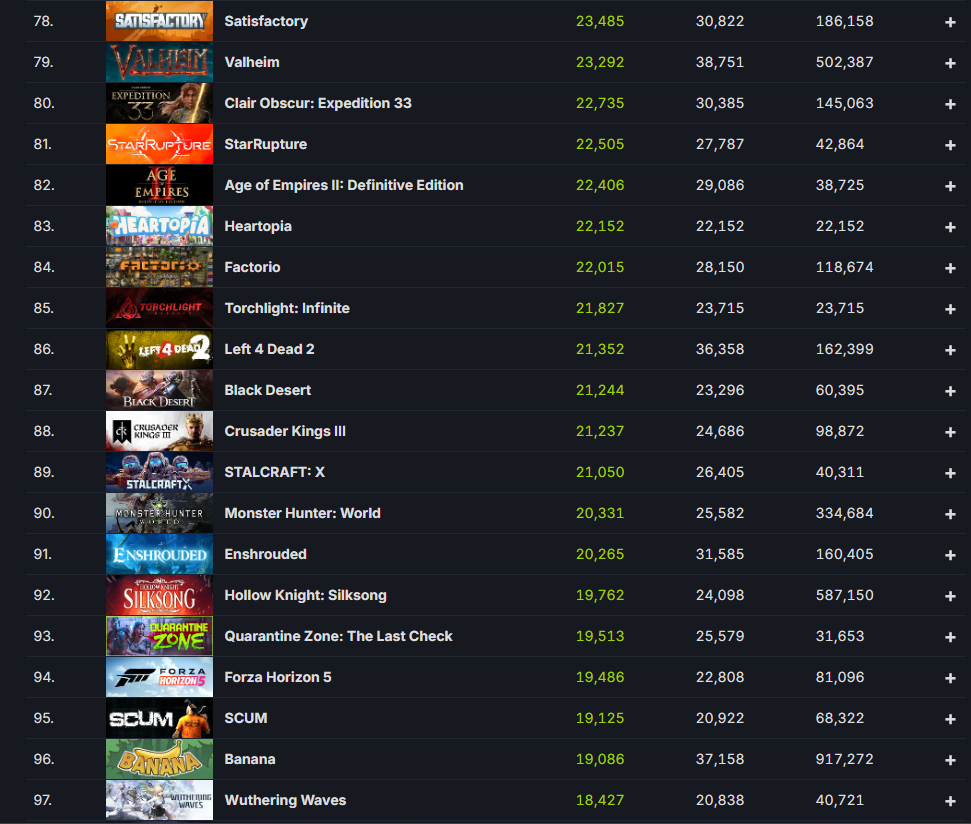Click the plus icon next to Banana
The image size is (971, 824).
click(x=950, y=760)
